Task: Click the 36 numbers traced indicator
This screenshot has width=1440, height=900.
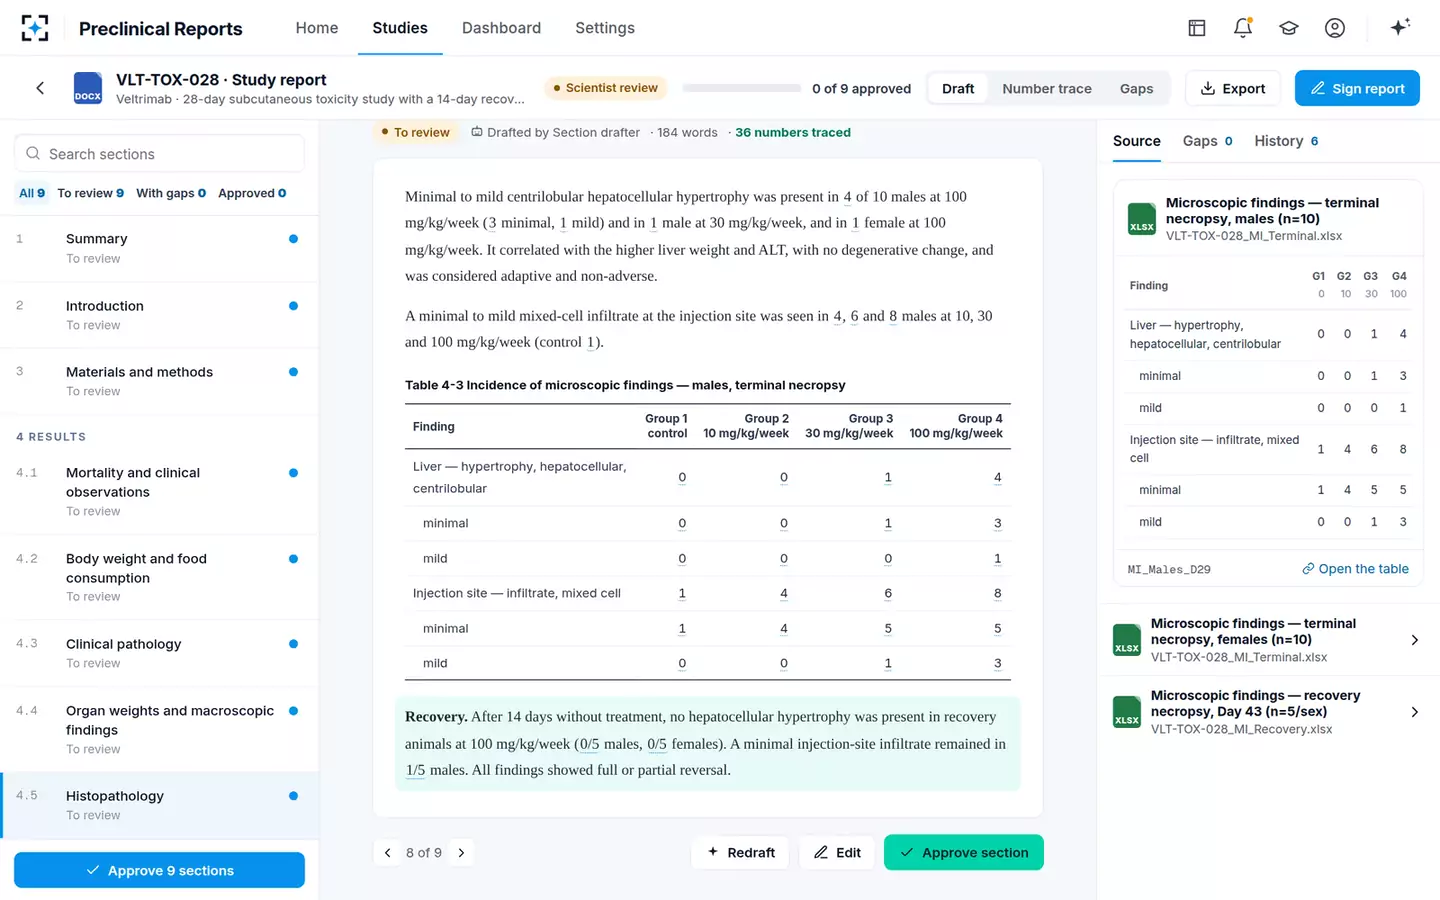Action: pos(793,132)
